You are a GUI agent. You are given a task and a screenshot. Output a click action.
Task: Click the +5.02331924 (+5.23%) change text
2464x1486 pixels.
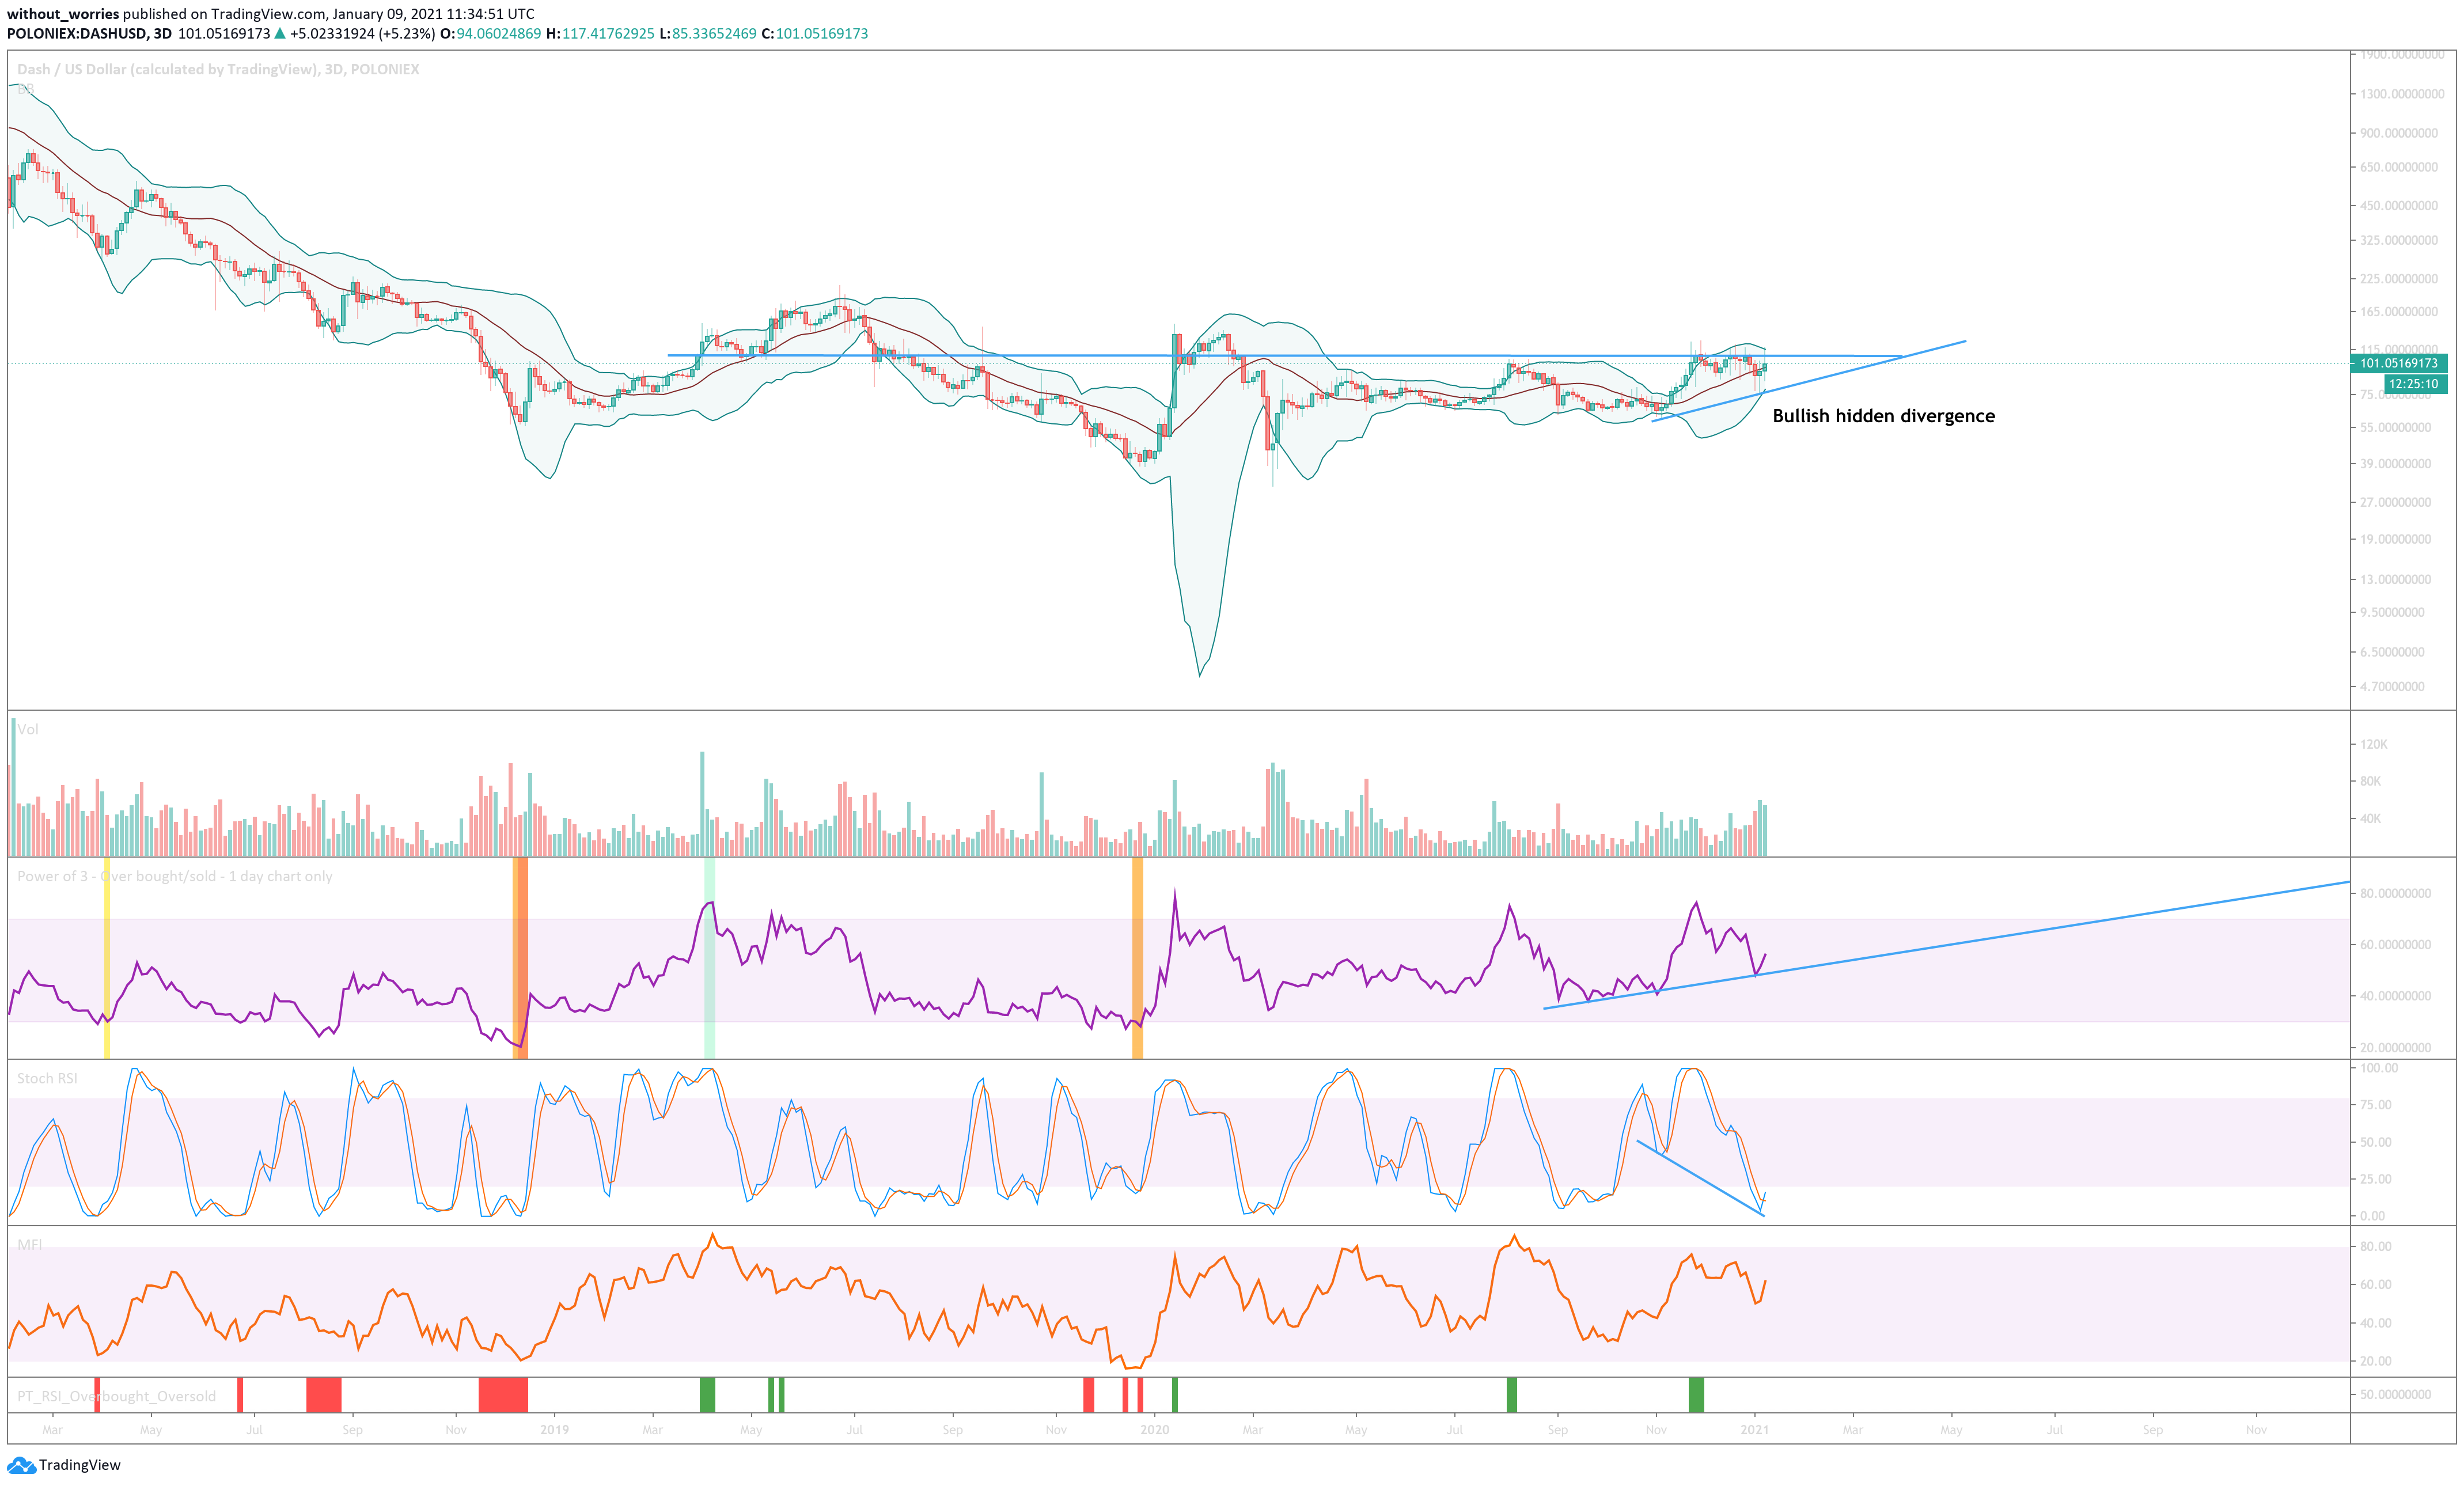[x=362, y=33]
